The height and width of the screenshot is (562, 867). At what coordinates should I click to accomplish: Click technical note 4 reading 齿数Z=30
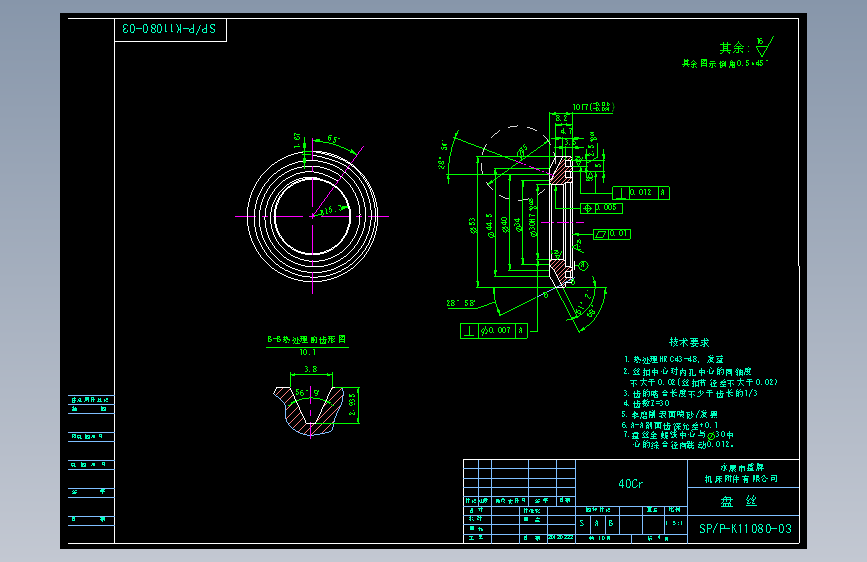point(646,404)
